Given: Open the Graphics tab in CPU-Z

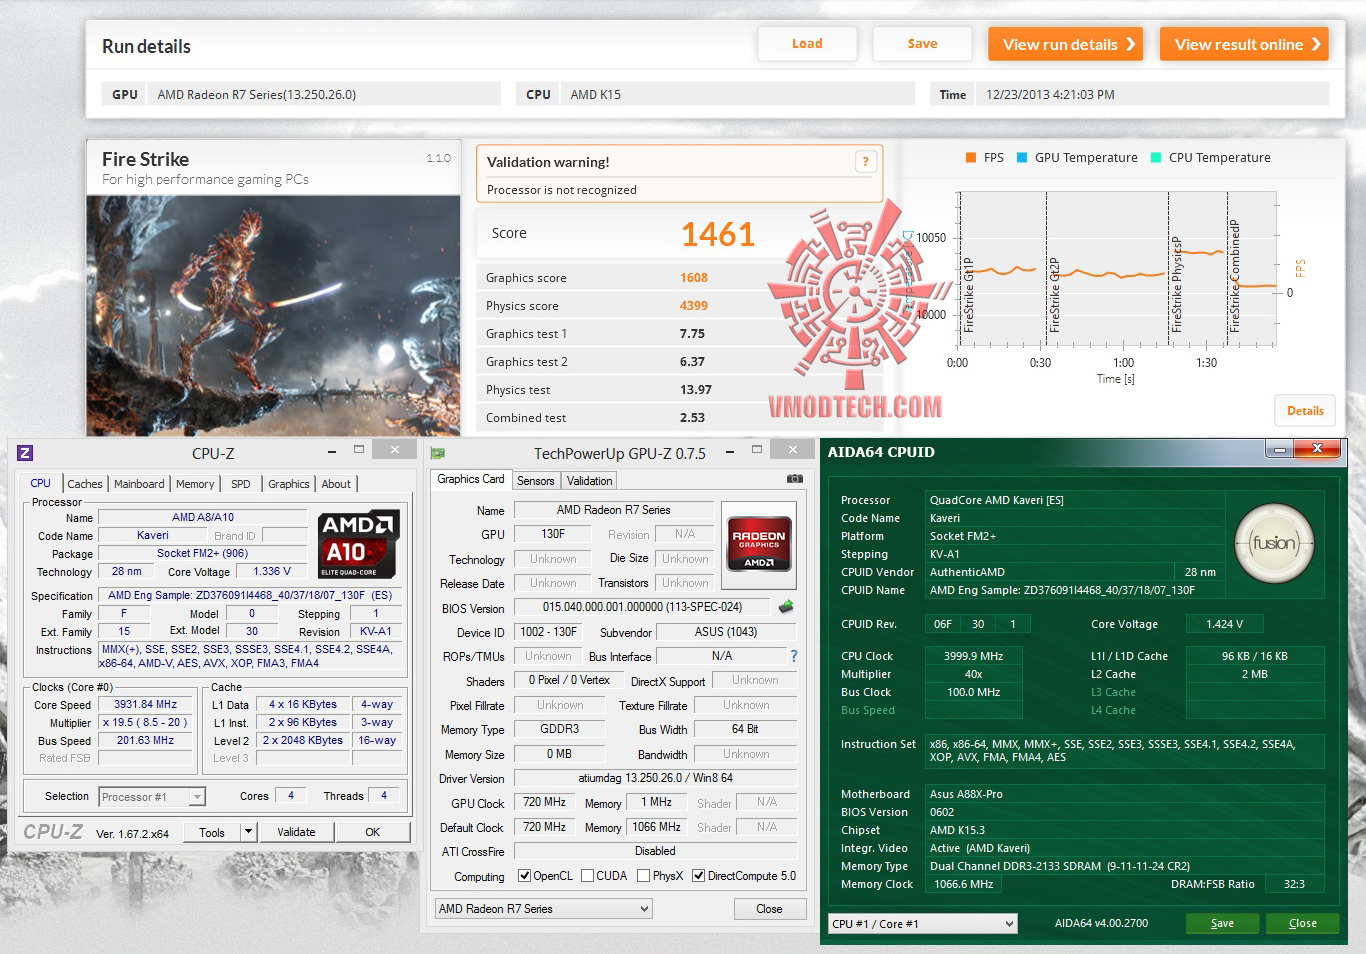Looking at the screenshot, I should pyautogui.click(x=289, y=484).
